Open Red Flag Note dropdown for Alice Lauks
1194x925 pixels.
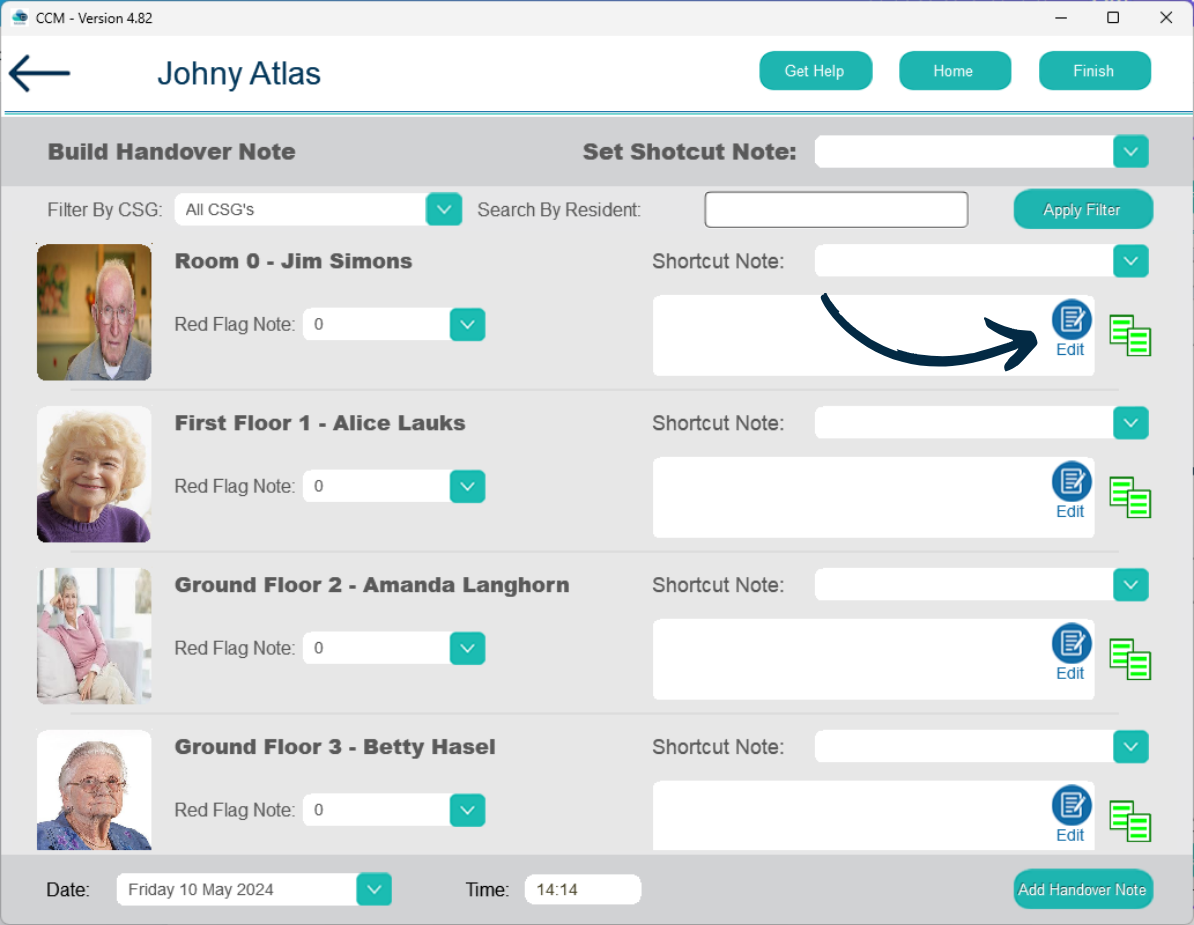coord(468,486)
